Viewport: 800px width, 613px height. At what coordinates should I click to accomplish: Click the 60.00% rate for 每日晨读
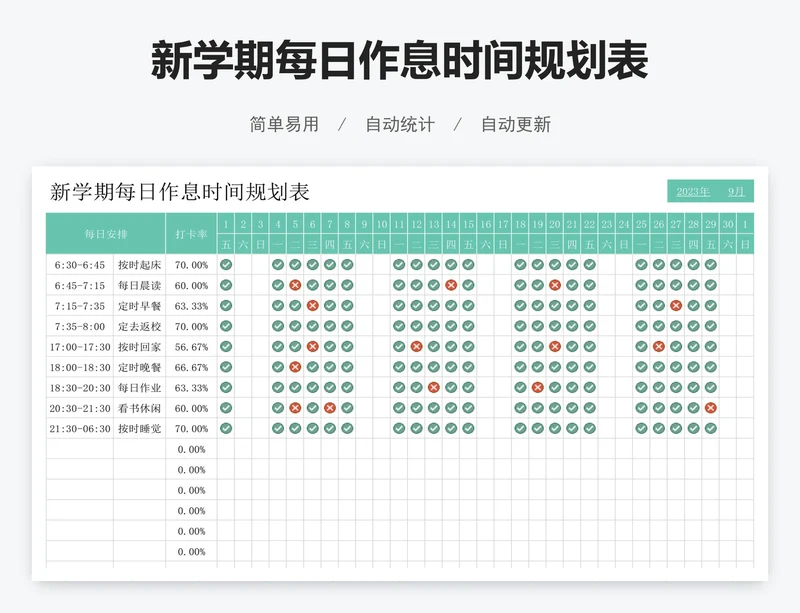point(191,285)
